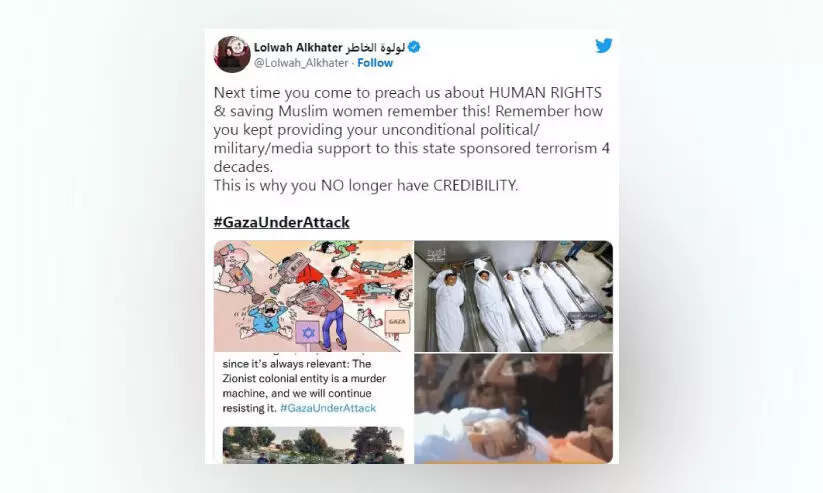This screenshot has width=823, height=493.
Task: Open the photo of white shrouded bodies
Action: tap(513, 296)
